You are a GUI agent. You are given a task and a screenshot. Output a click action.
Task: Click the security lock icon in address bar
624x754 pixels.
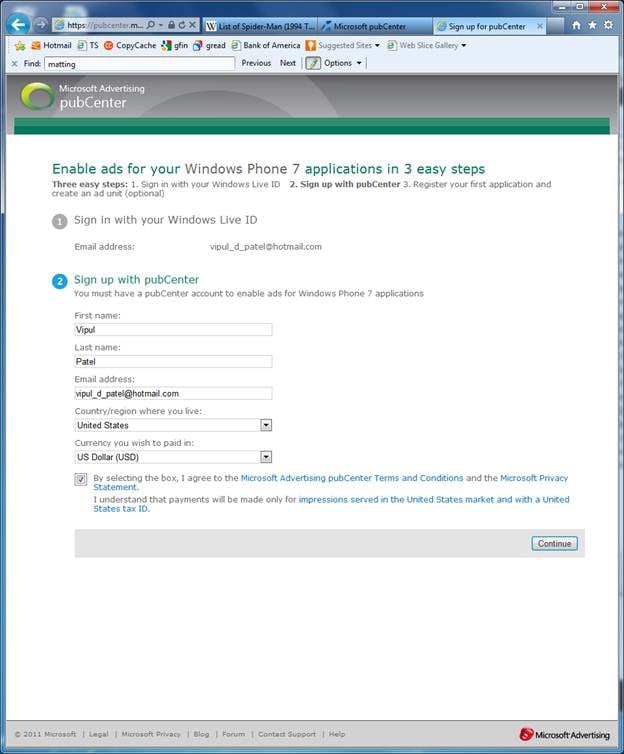[x=171, y=25]
